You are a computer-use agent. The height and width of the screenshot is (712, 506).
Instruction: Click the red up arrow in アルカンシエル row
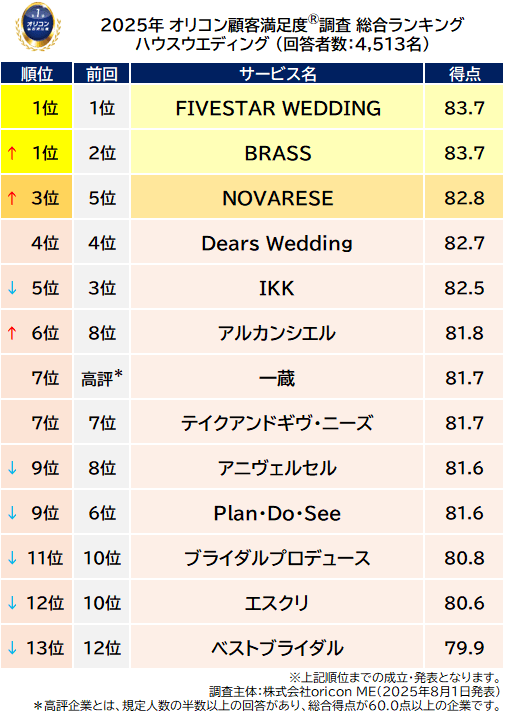tap(12, 333)
